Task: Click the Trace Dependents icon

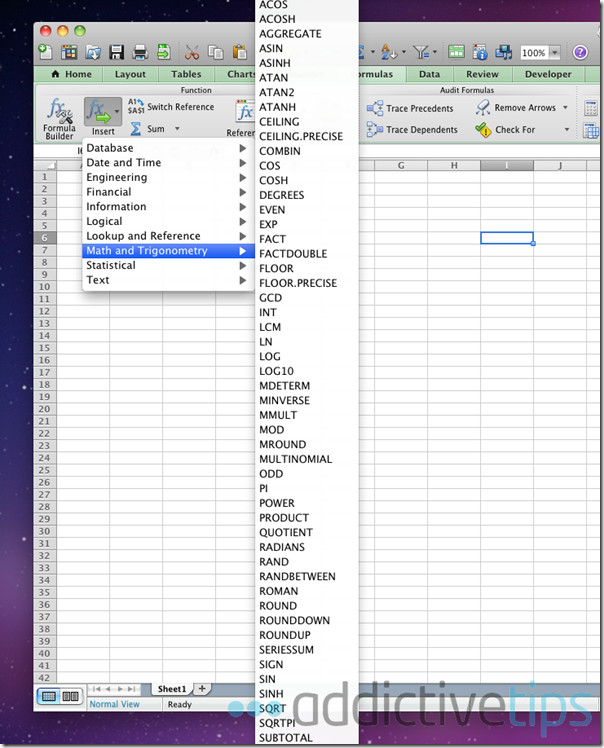Action: (x=375, y=129)
